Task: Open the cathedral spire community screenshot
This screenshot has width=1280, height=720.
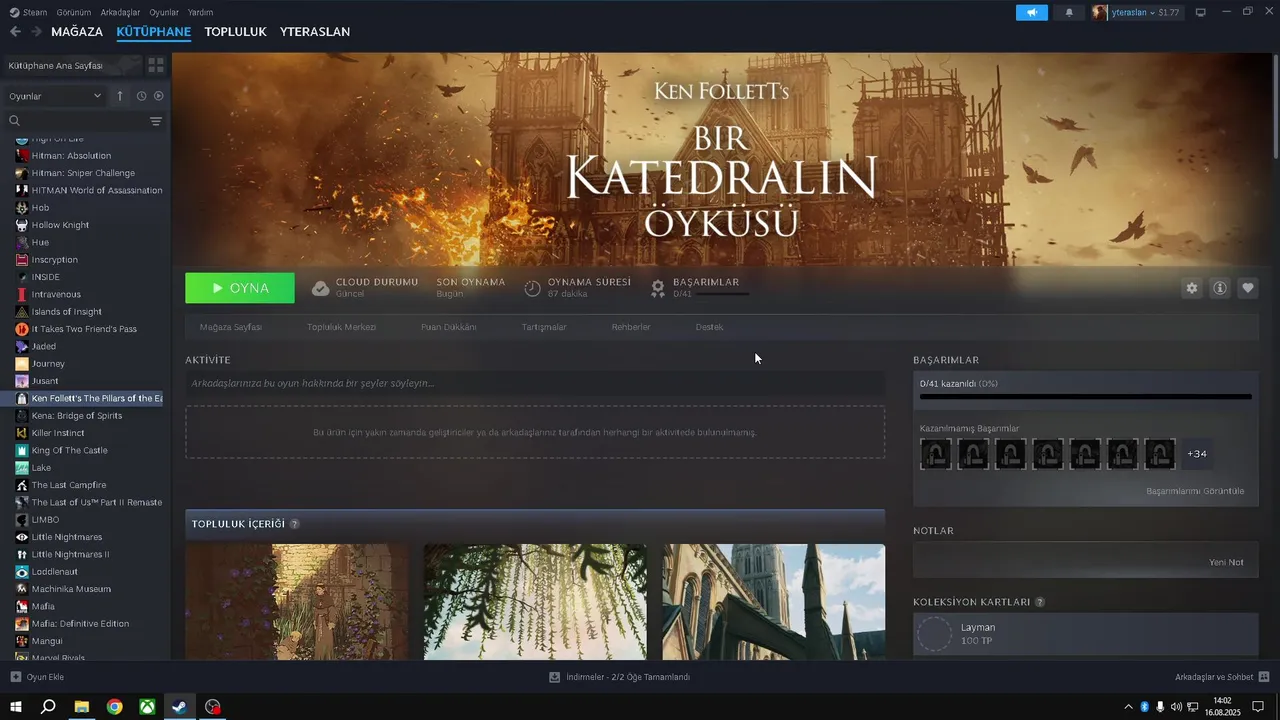Action: tap(773, 602)
